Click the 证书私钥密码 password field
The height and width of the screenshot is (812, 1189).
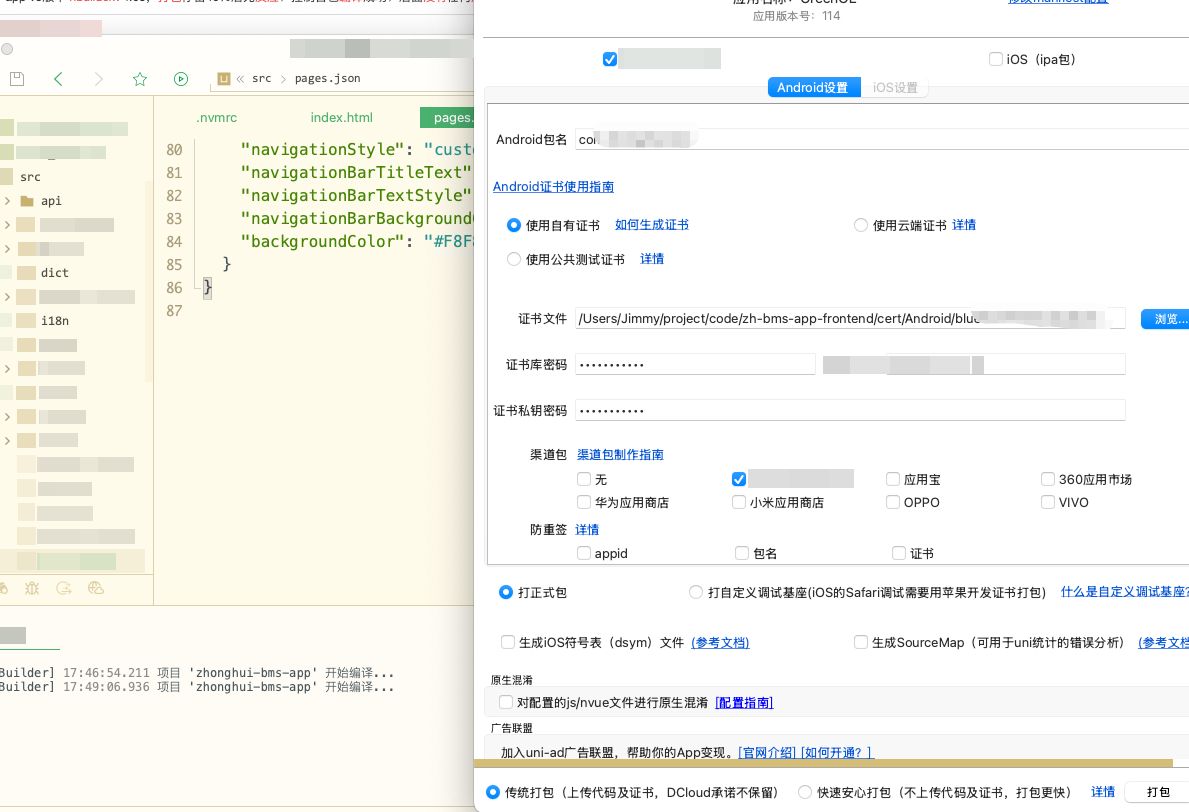850,411
